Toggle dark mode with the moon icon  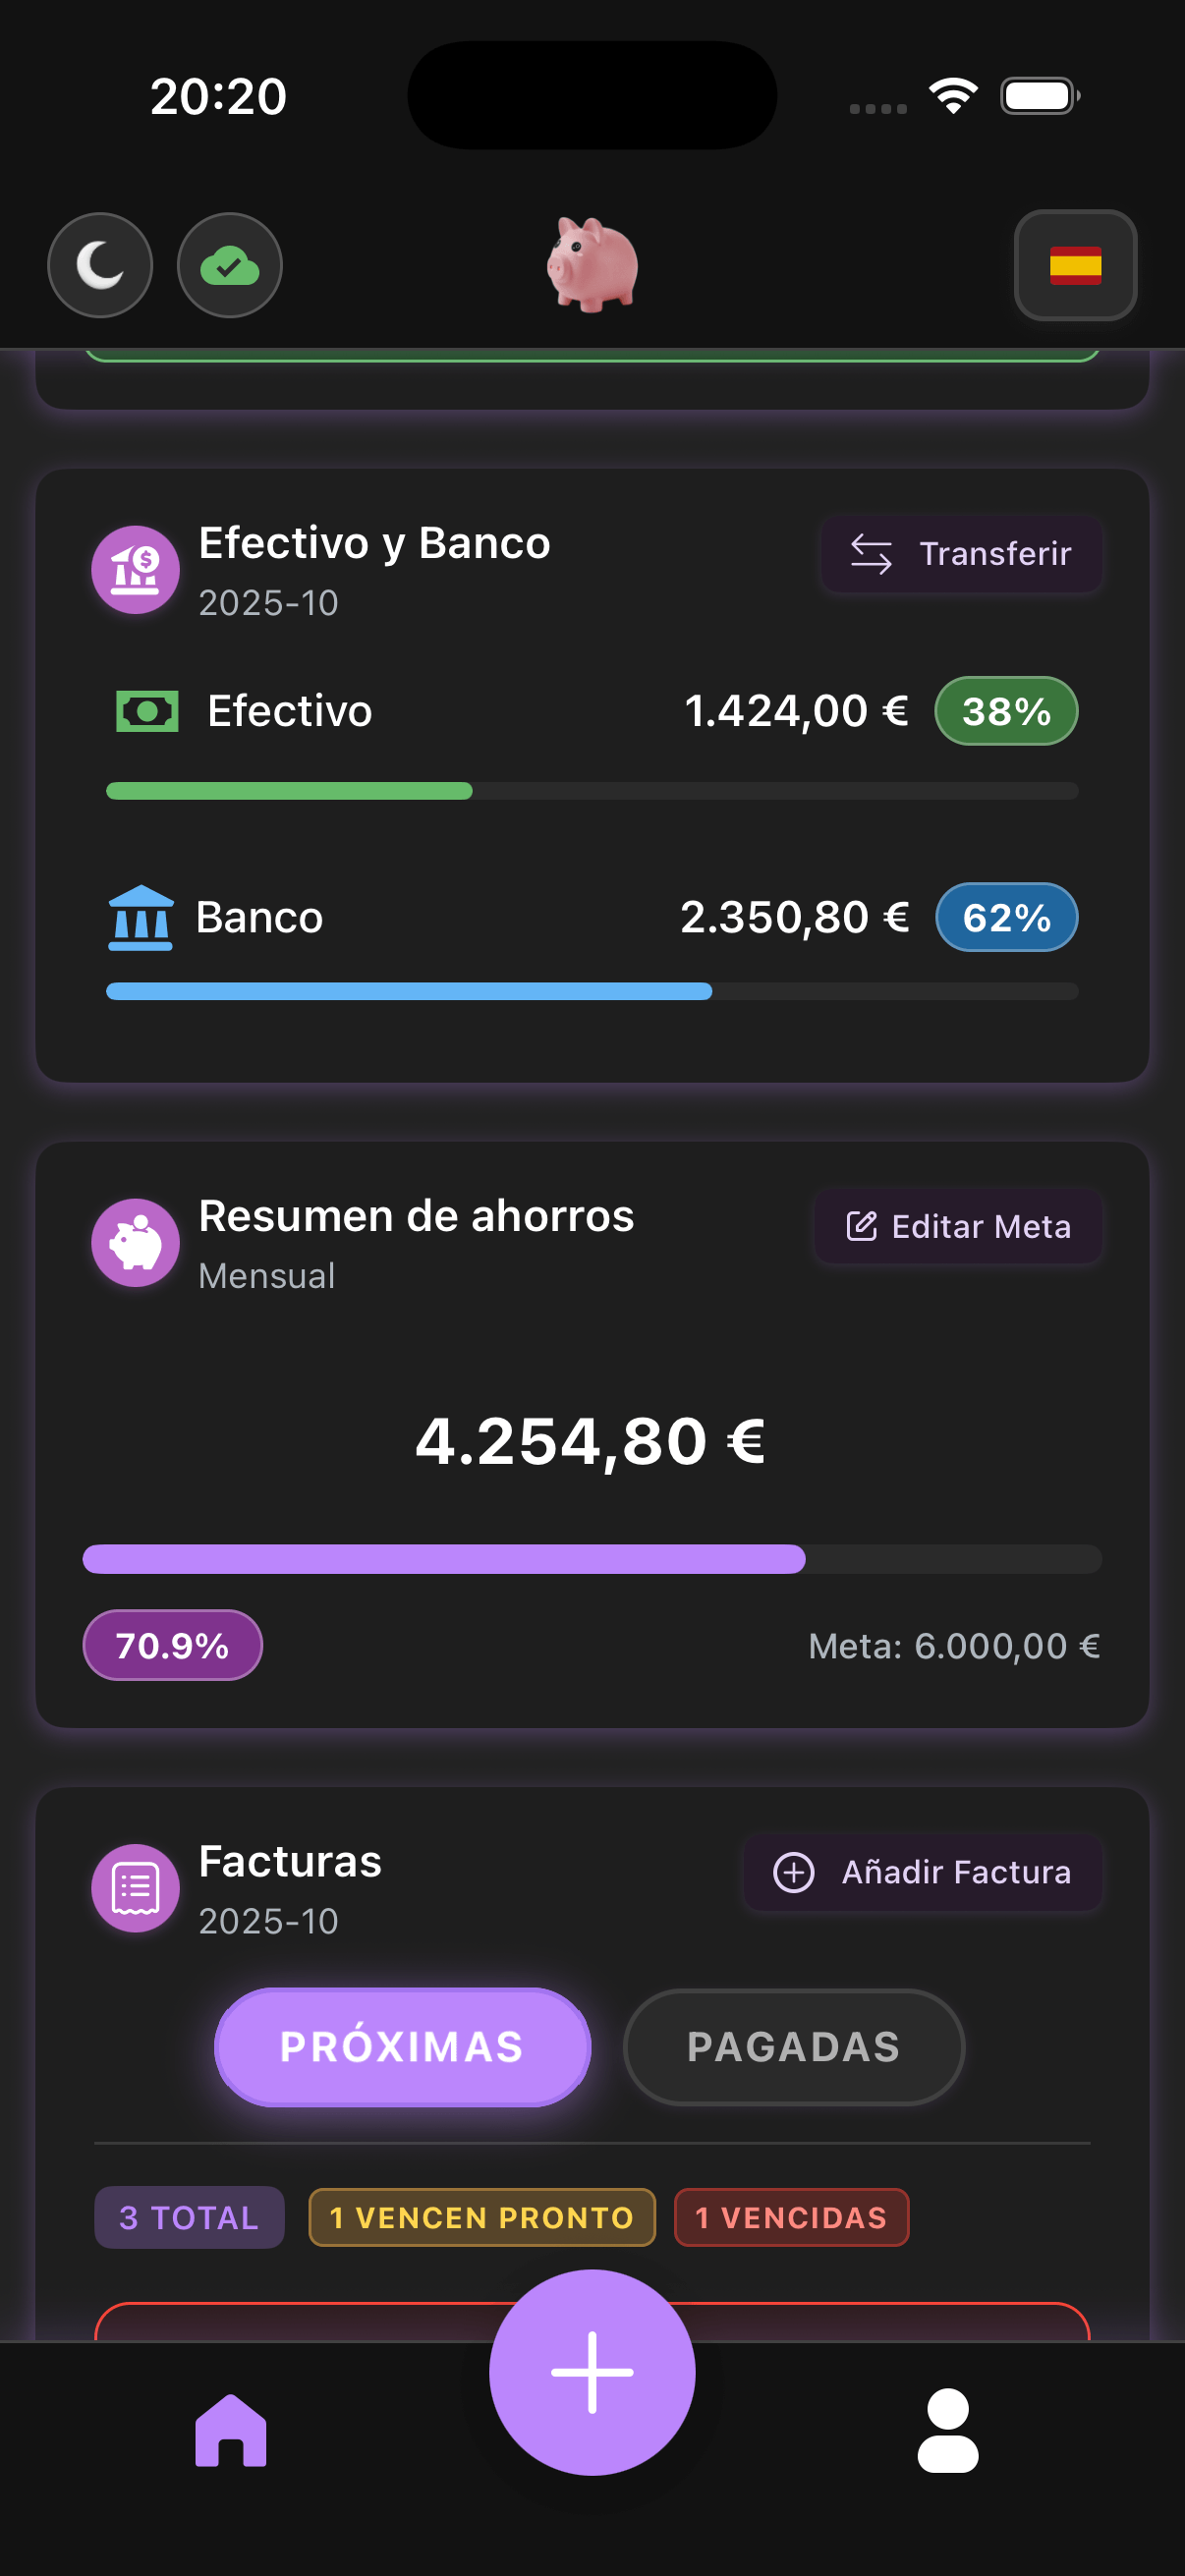(x=100, y=265)
